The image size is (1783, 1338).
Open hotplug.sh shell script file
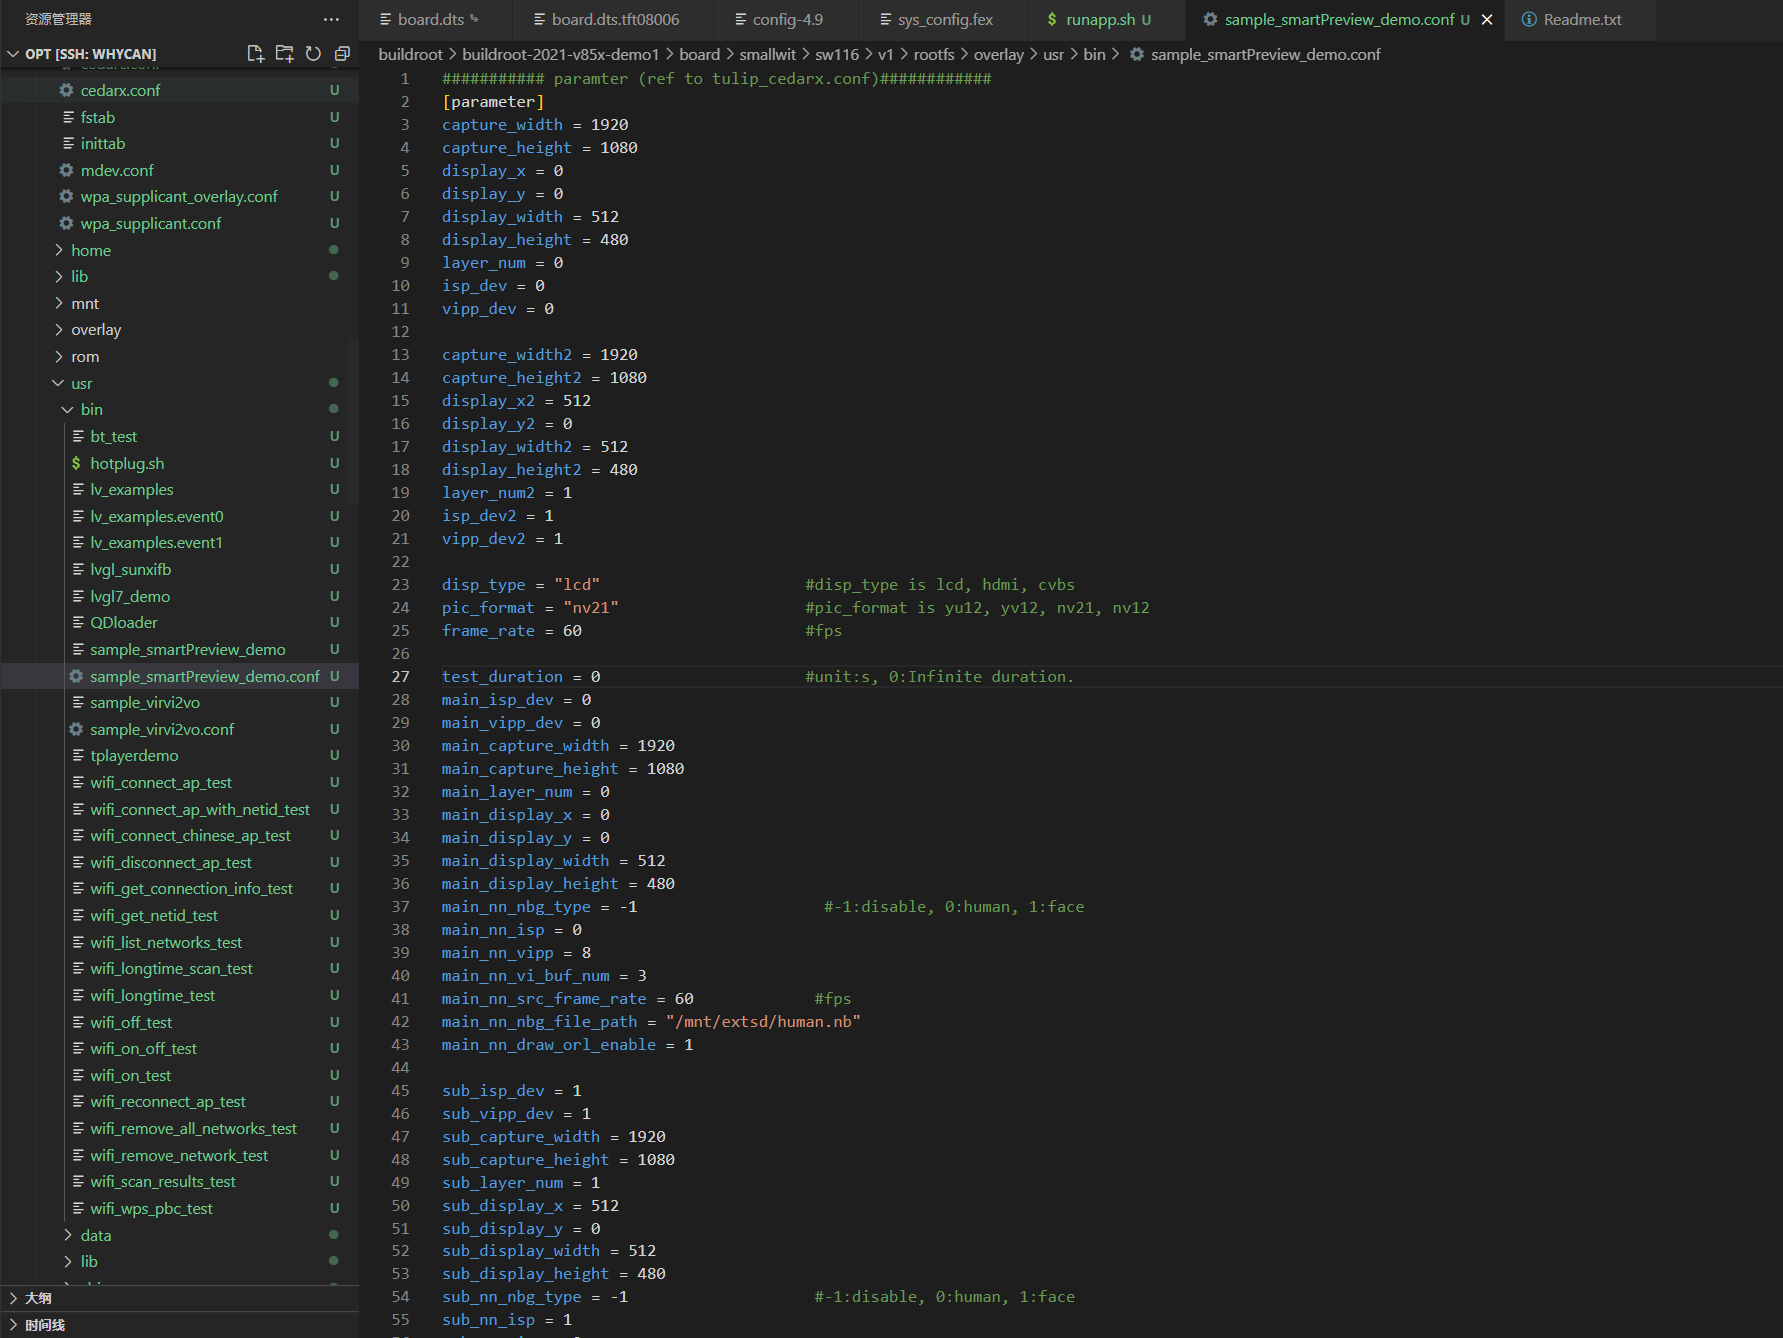click(x=127, y=463)
